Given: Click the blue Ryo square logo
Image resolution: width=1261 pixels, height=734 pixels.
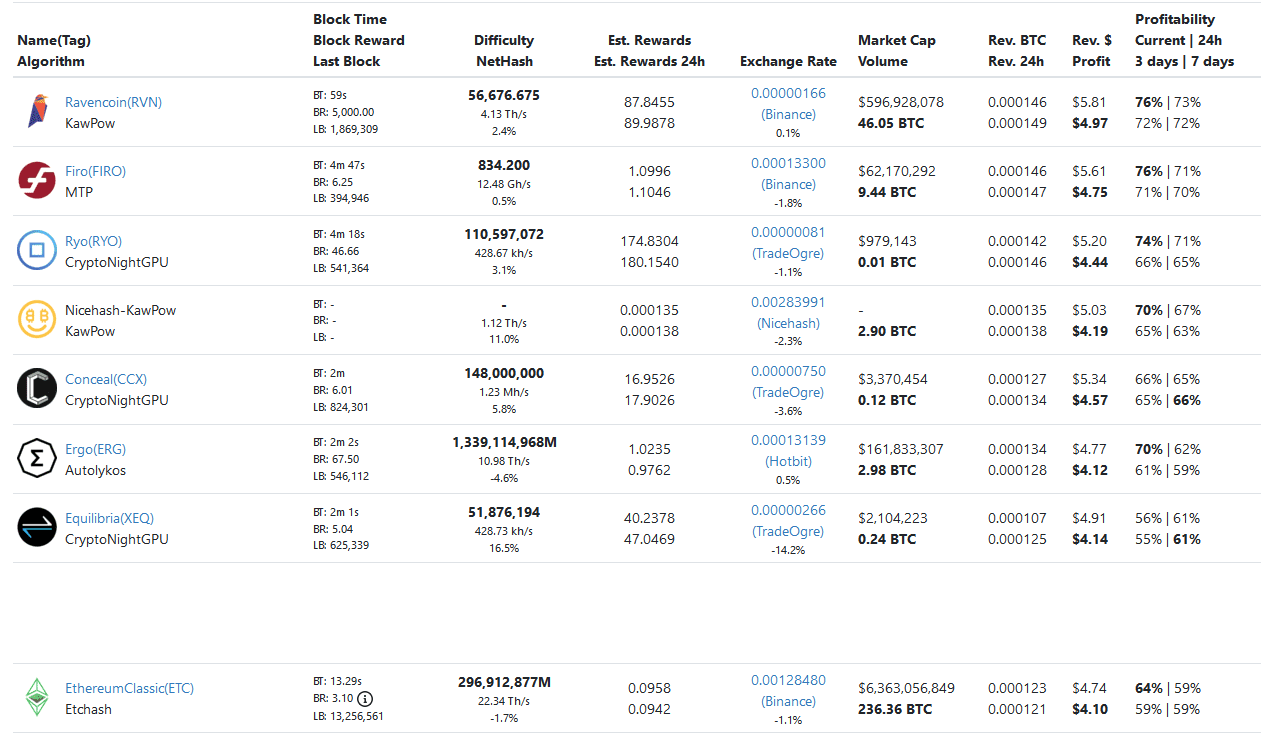Looking at the screenshot, I should coord(37,250).
